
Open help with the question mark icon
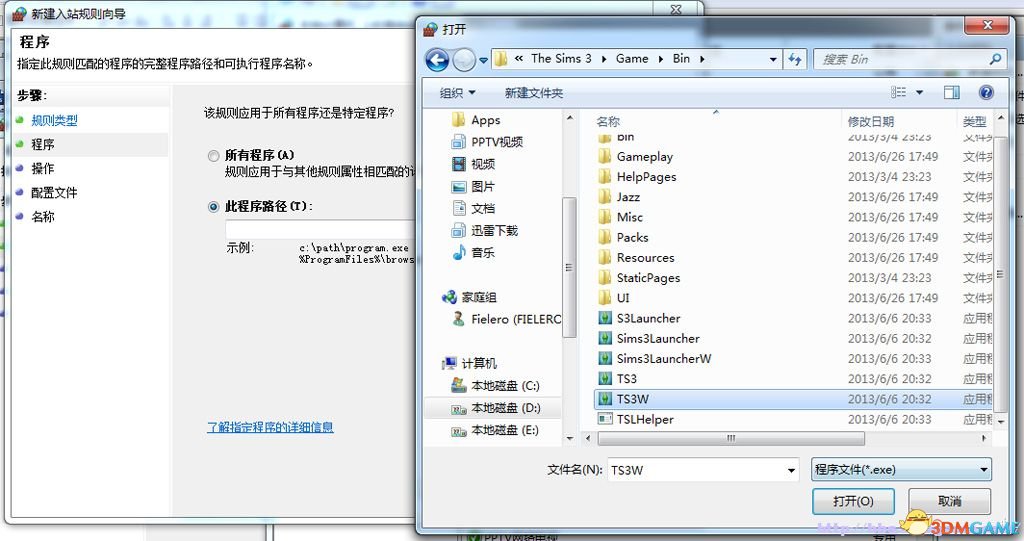[x=986, y=92]
